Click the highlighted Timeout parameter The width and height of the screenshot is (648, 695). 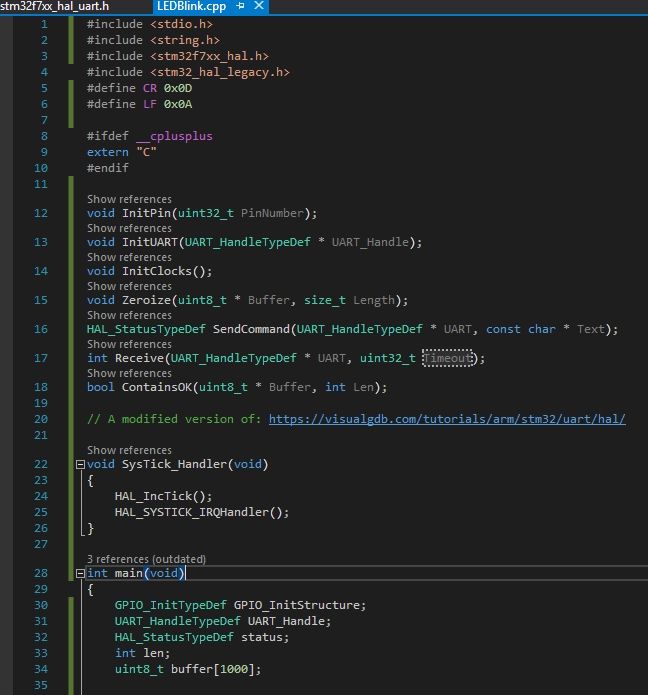[x=448, y=358]
